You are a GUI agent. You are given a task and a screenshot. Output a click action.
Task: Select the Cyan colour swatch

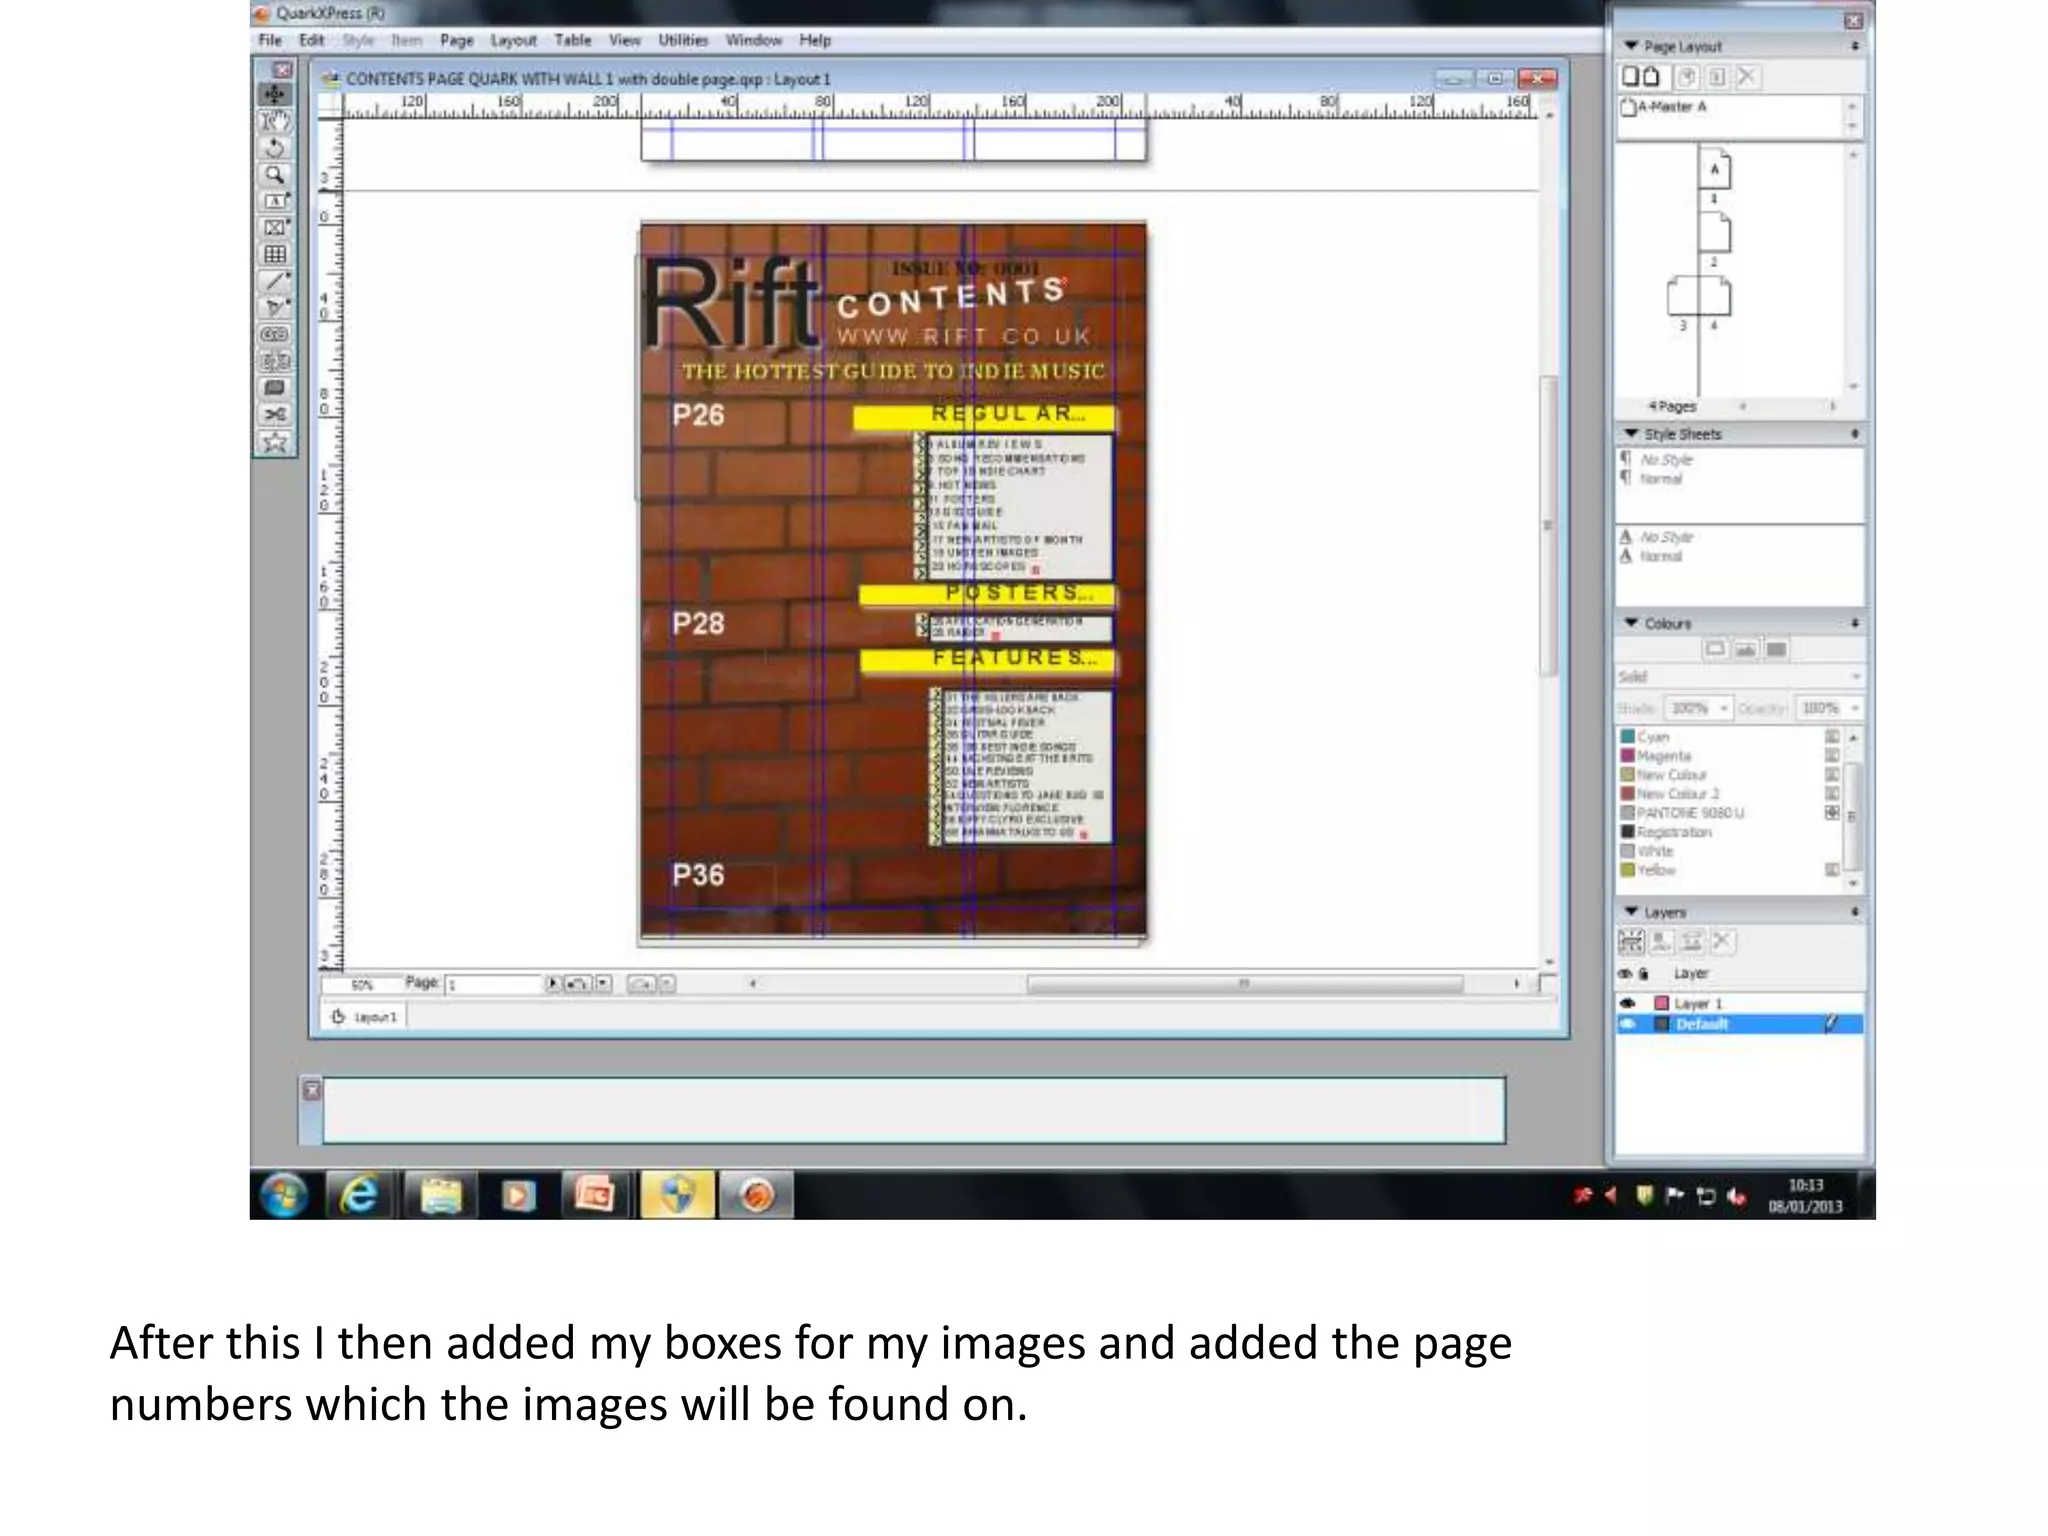[1628, 737]
